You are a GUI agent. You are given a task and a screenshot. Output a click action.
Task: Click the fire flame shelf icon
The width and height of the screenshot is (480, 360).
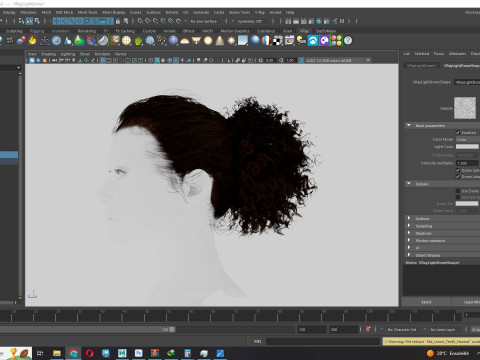point(33,41)
